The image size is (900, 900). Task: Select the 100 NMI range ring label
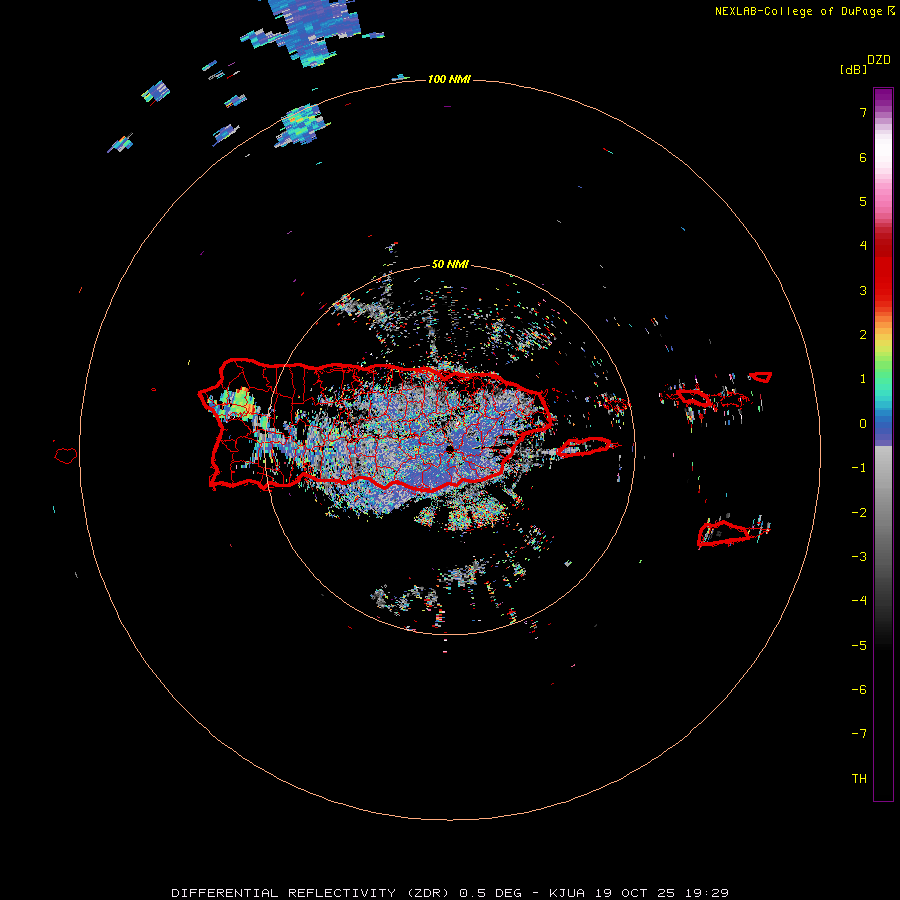pyautogui.click(x=449, y=79)
